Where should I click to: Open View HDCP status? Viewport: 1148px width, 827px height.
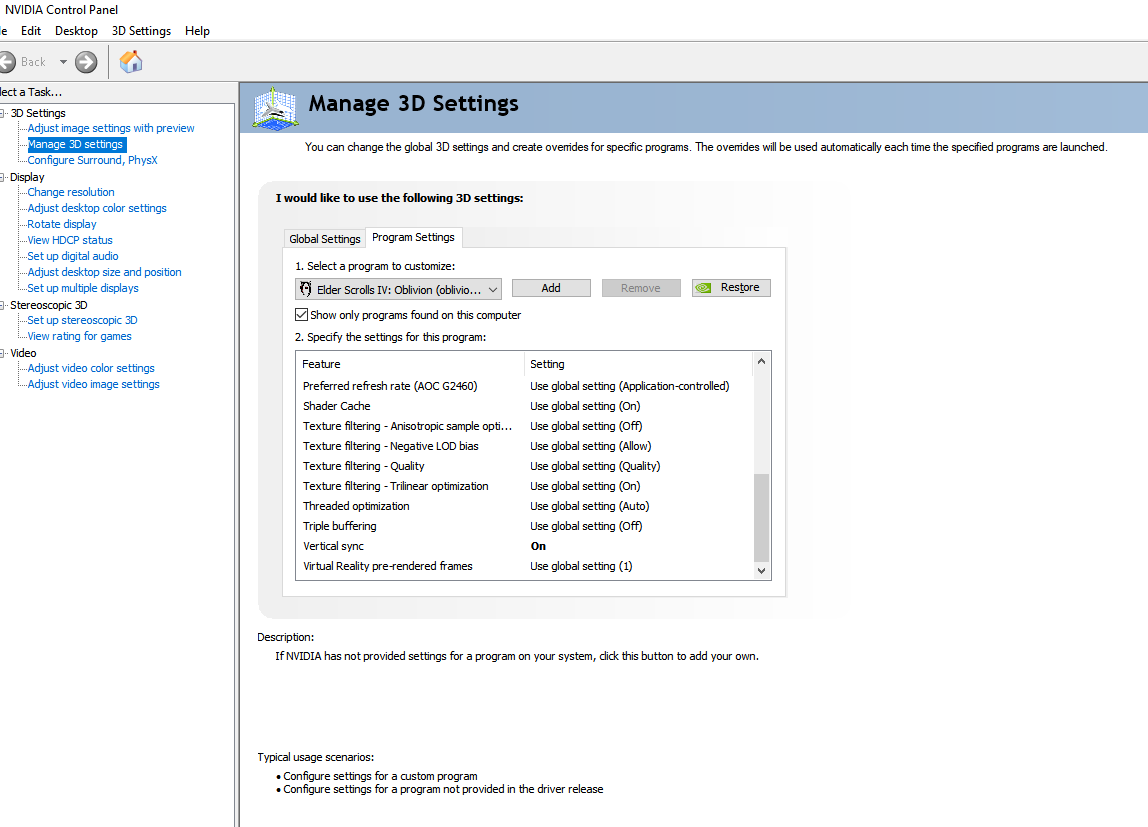pyautogui.click(x=70, y=240)
